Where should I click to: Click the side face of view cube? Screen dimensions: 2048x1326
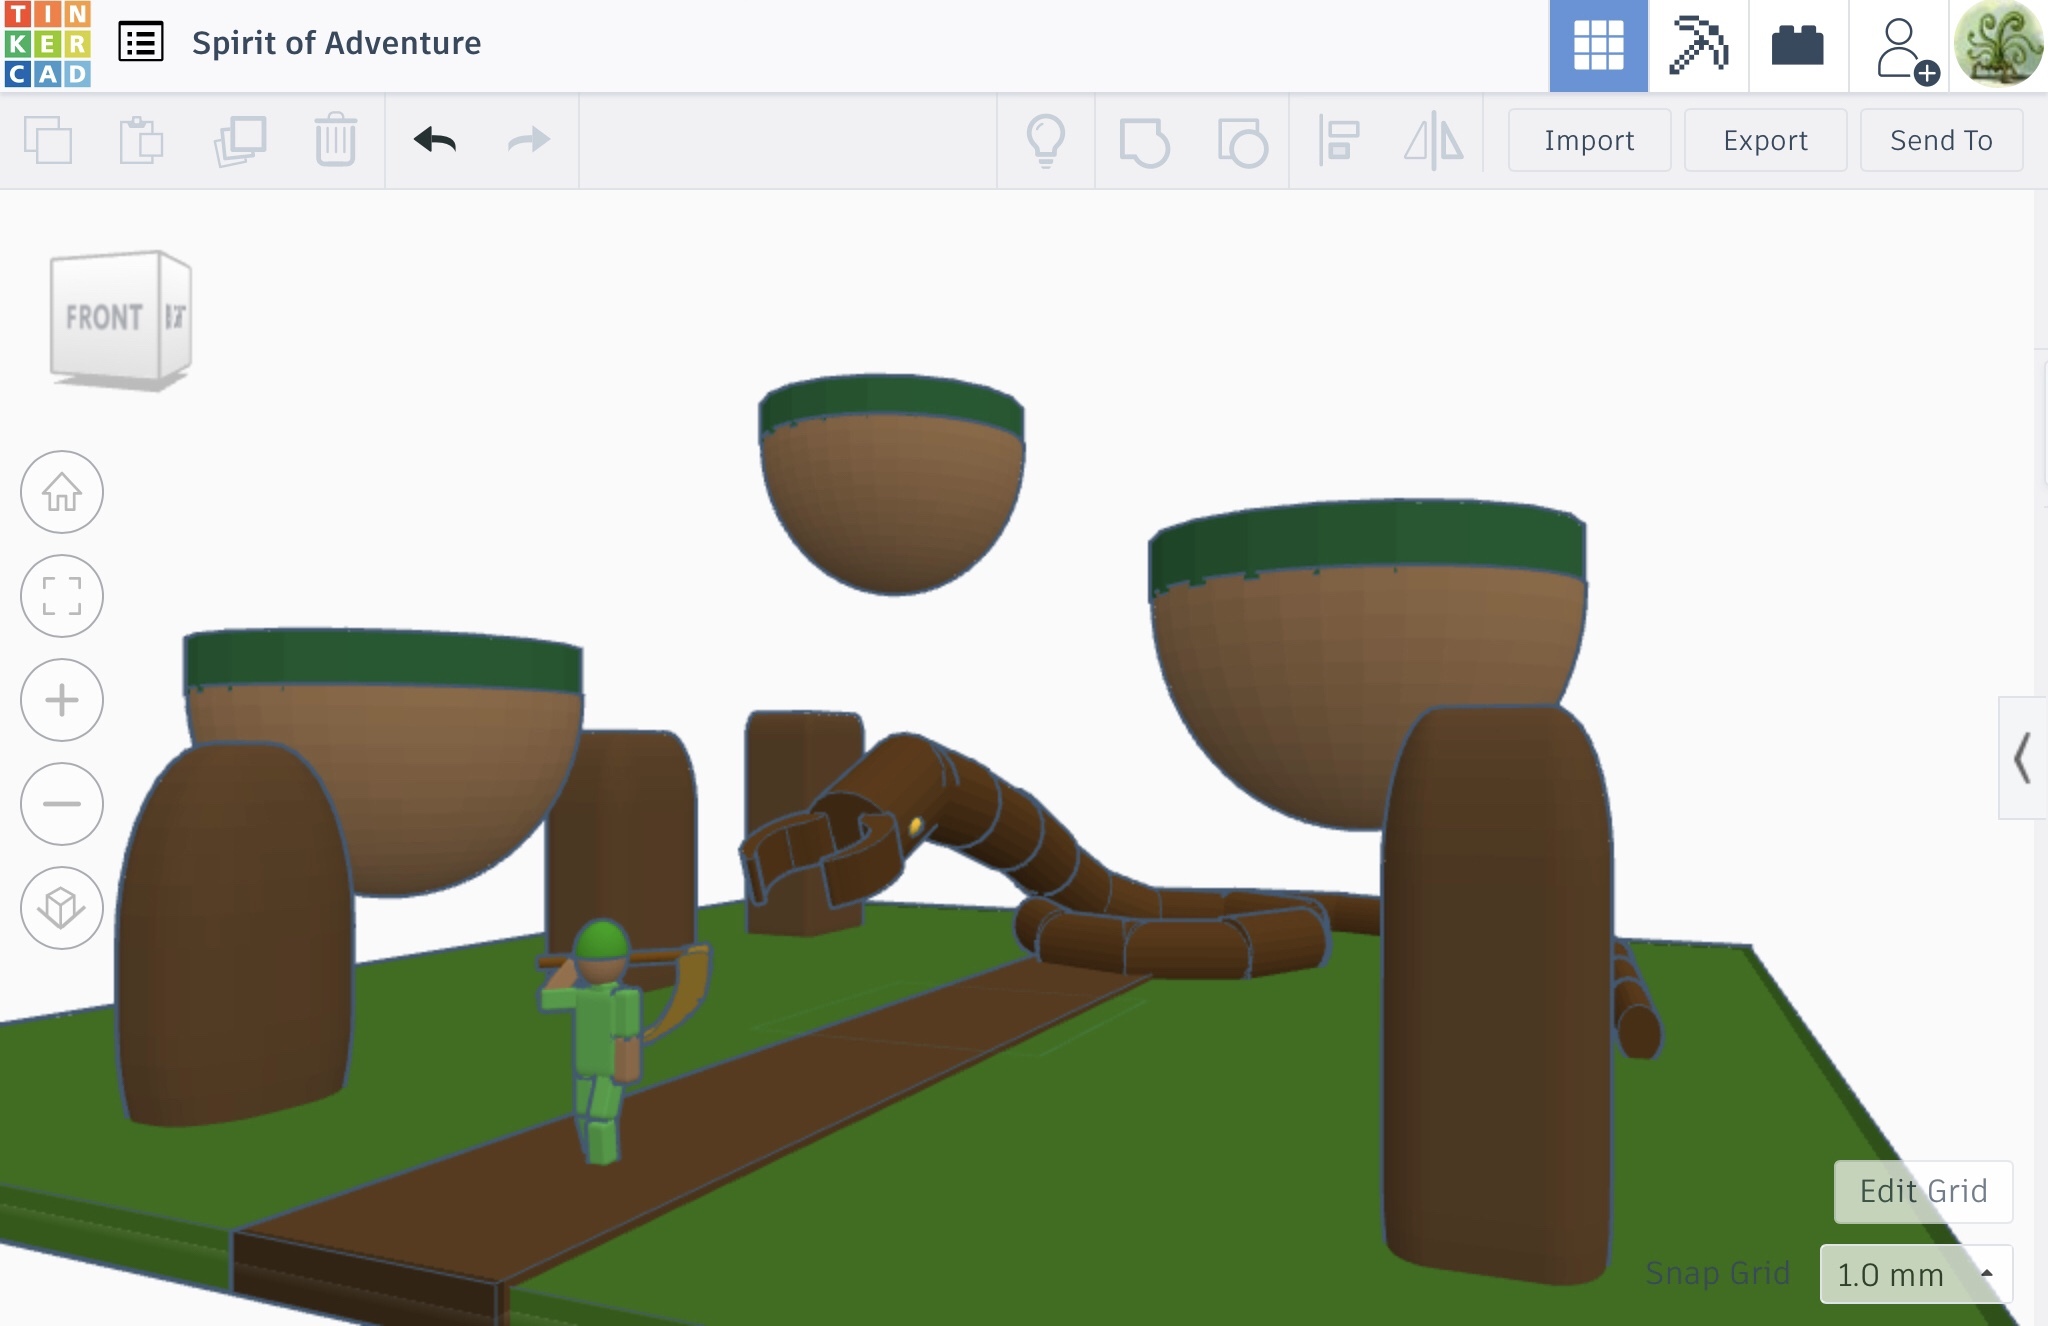coord(175,316)
